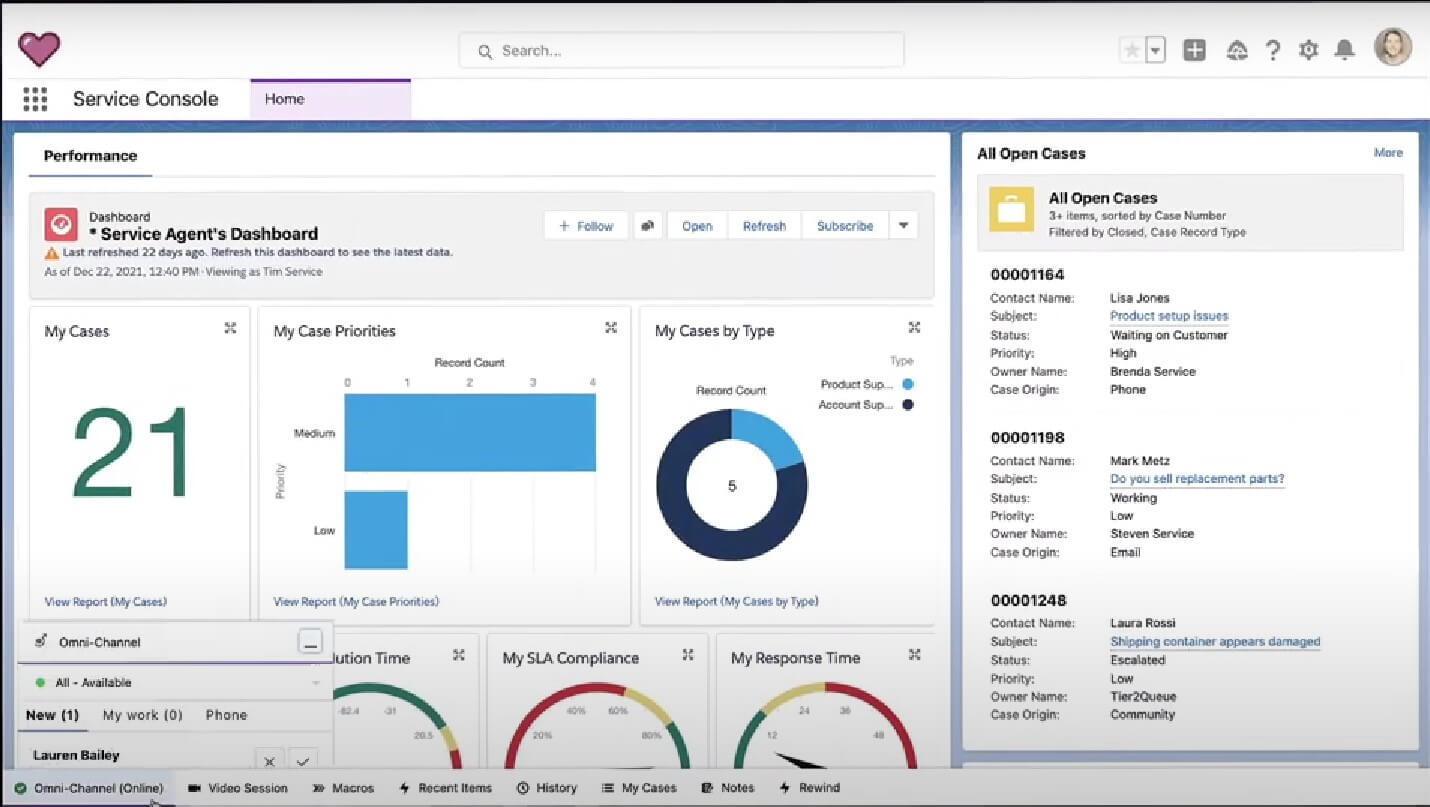Follow the Service Agent's Dashboard

tap(586, 226)
